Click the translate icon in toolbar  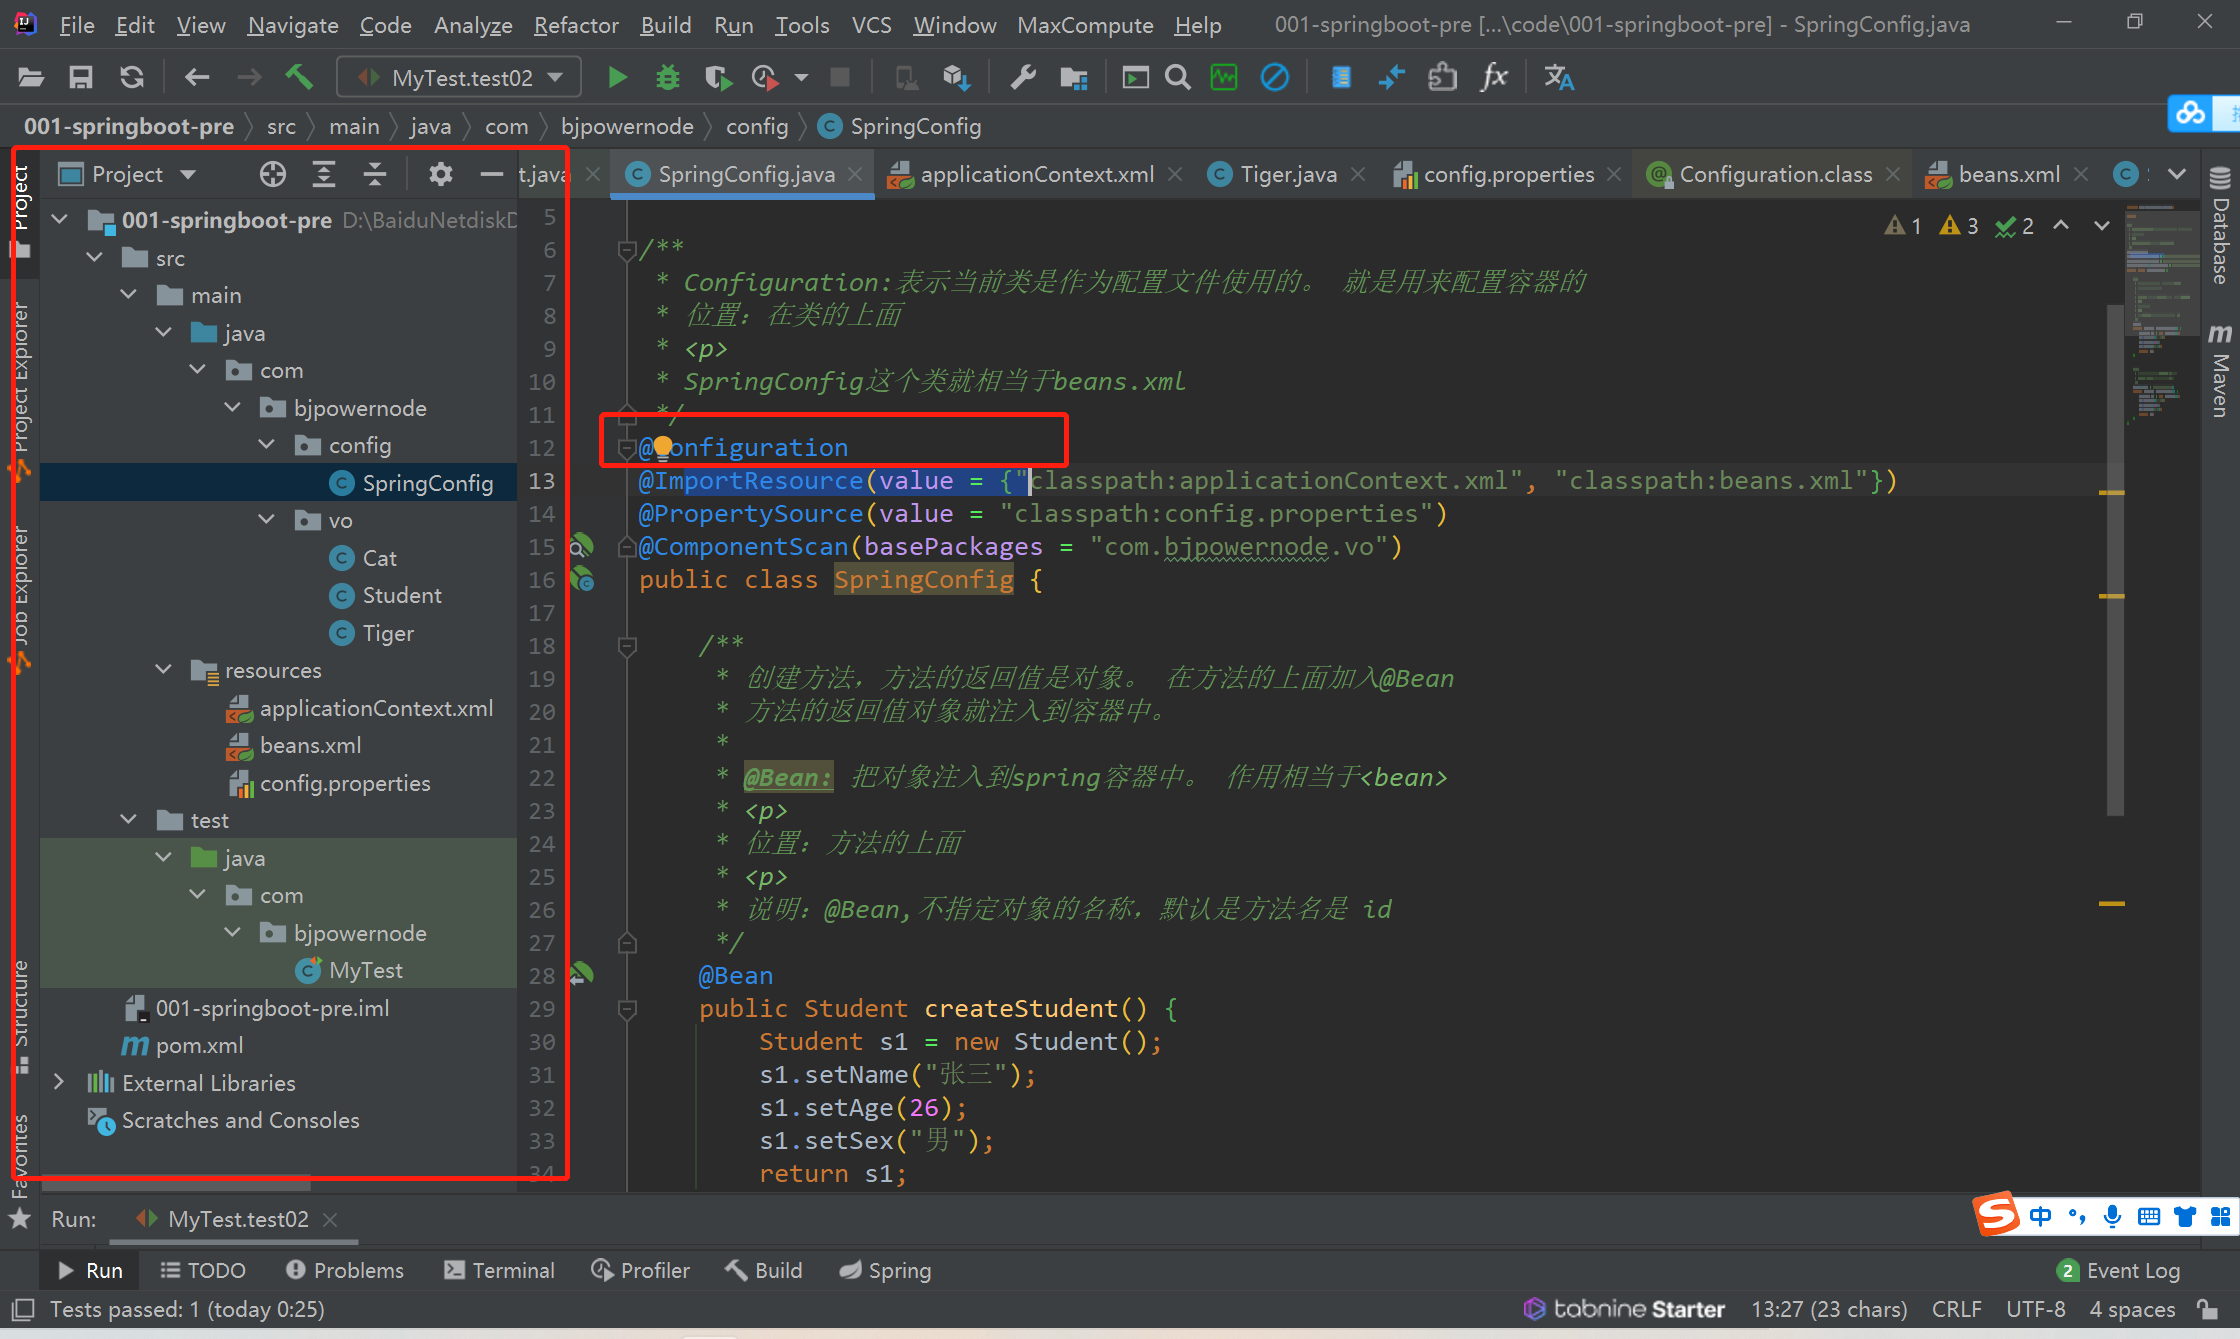(x=1558, y=77)
